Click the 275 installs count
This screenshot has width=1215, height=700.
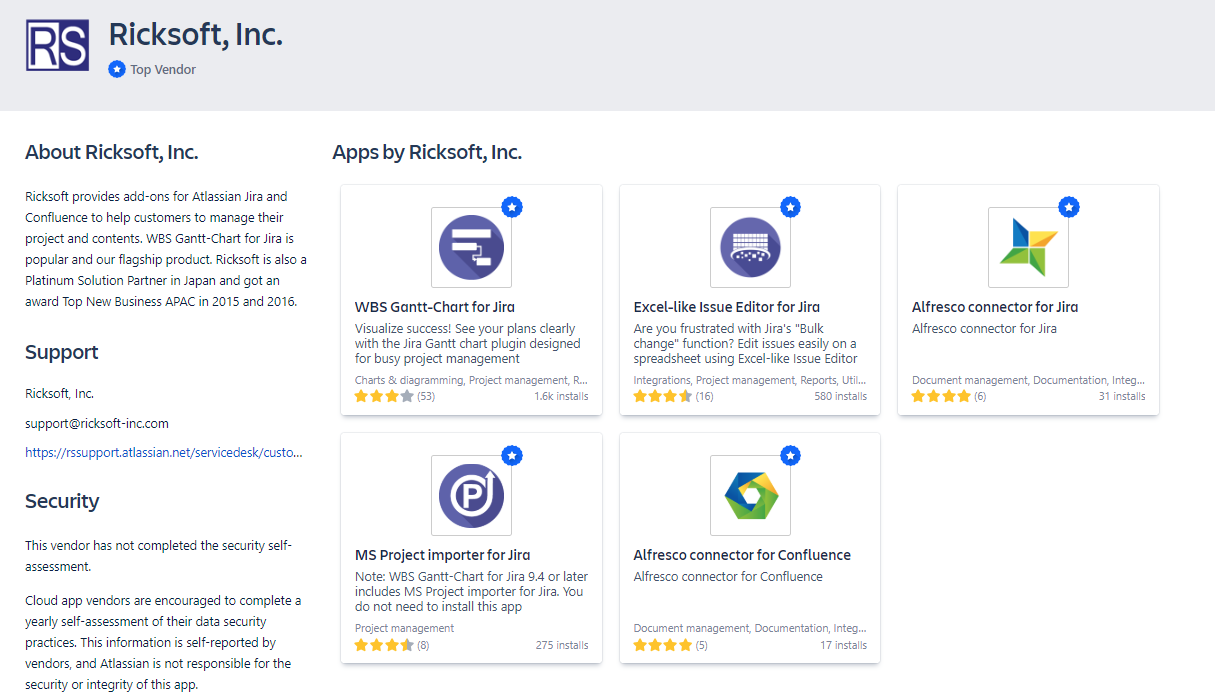click(562, 645)
